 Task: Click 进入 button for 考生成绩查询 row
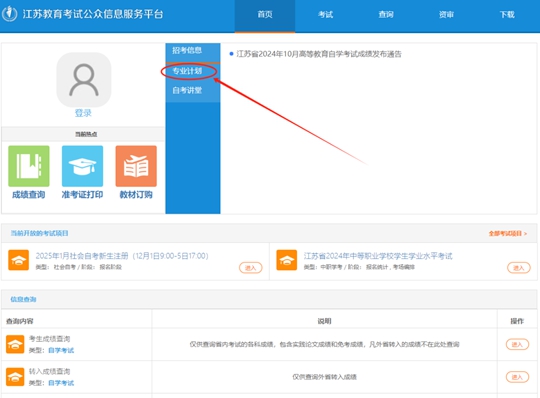point(517,344)
